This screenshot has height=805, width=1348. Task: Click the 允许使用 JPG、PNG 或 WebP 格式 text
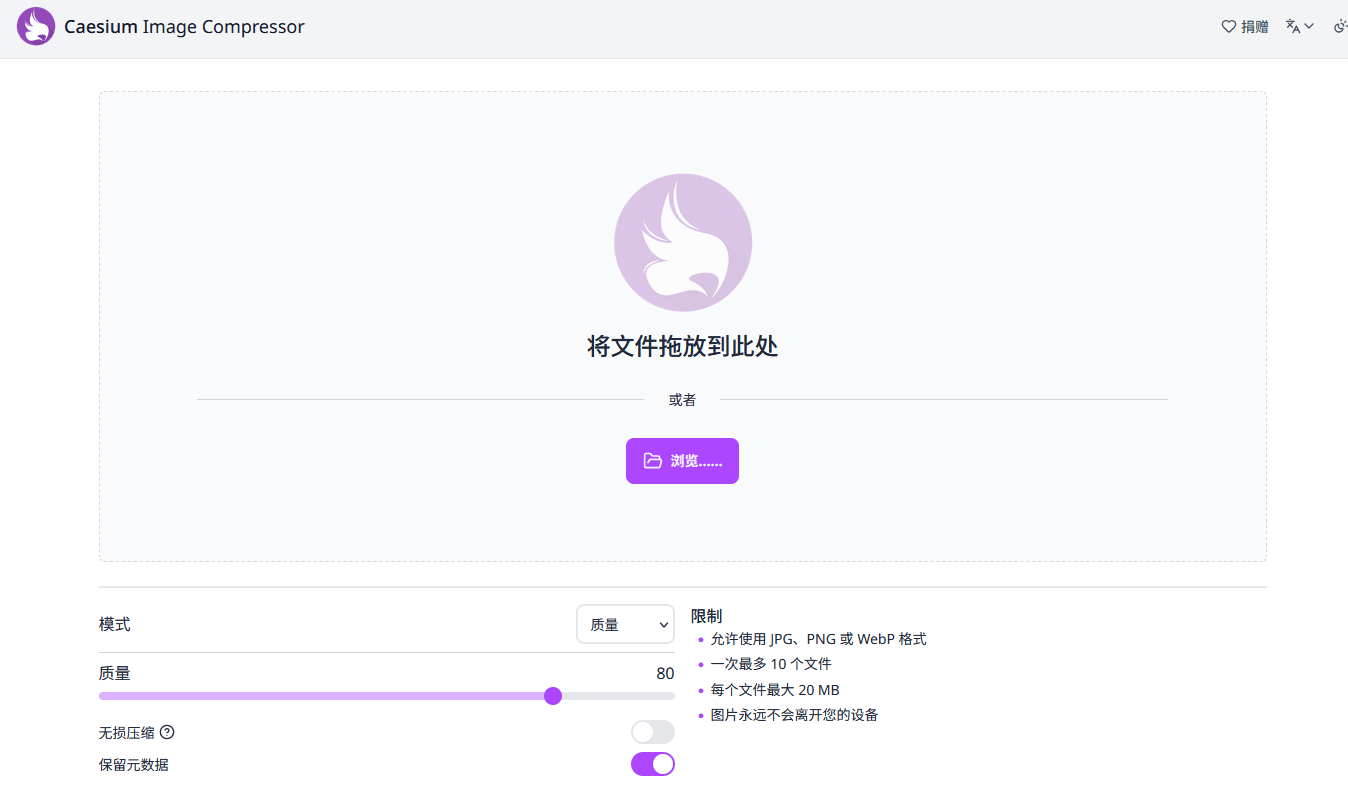[818, 639]
